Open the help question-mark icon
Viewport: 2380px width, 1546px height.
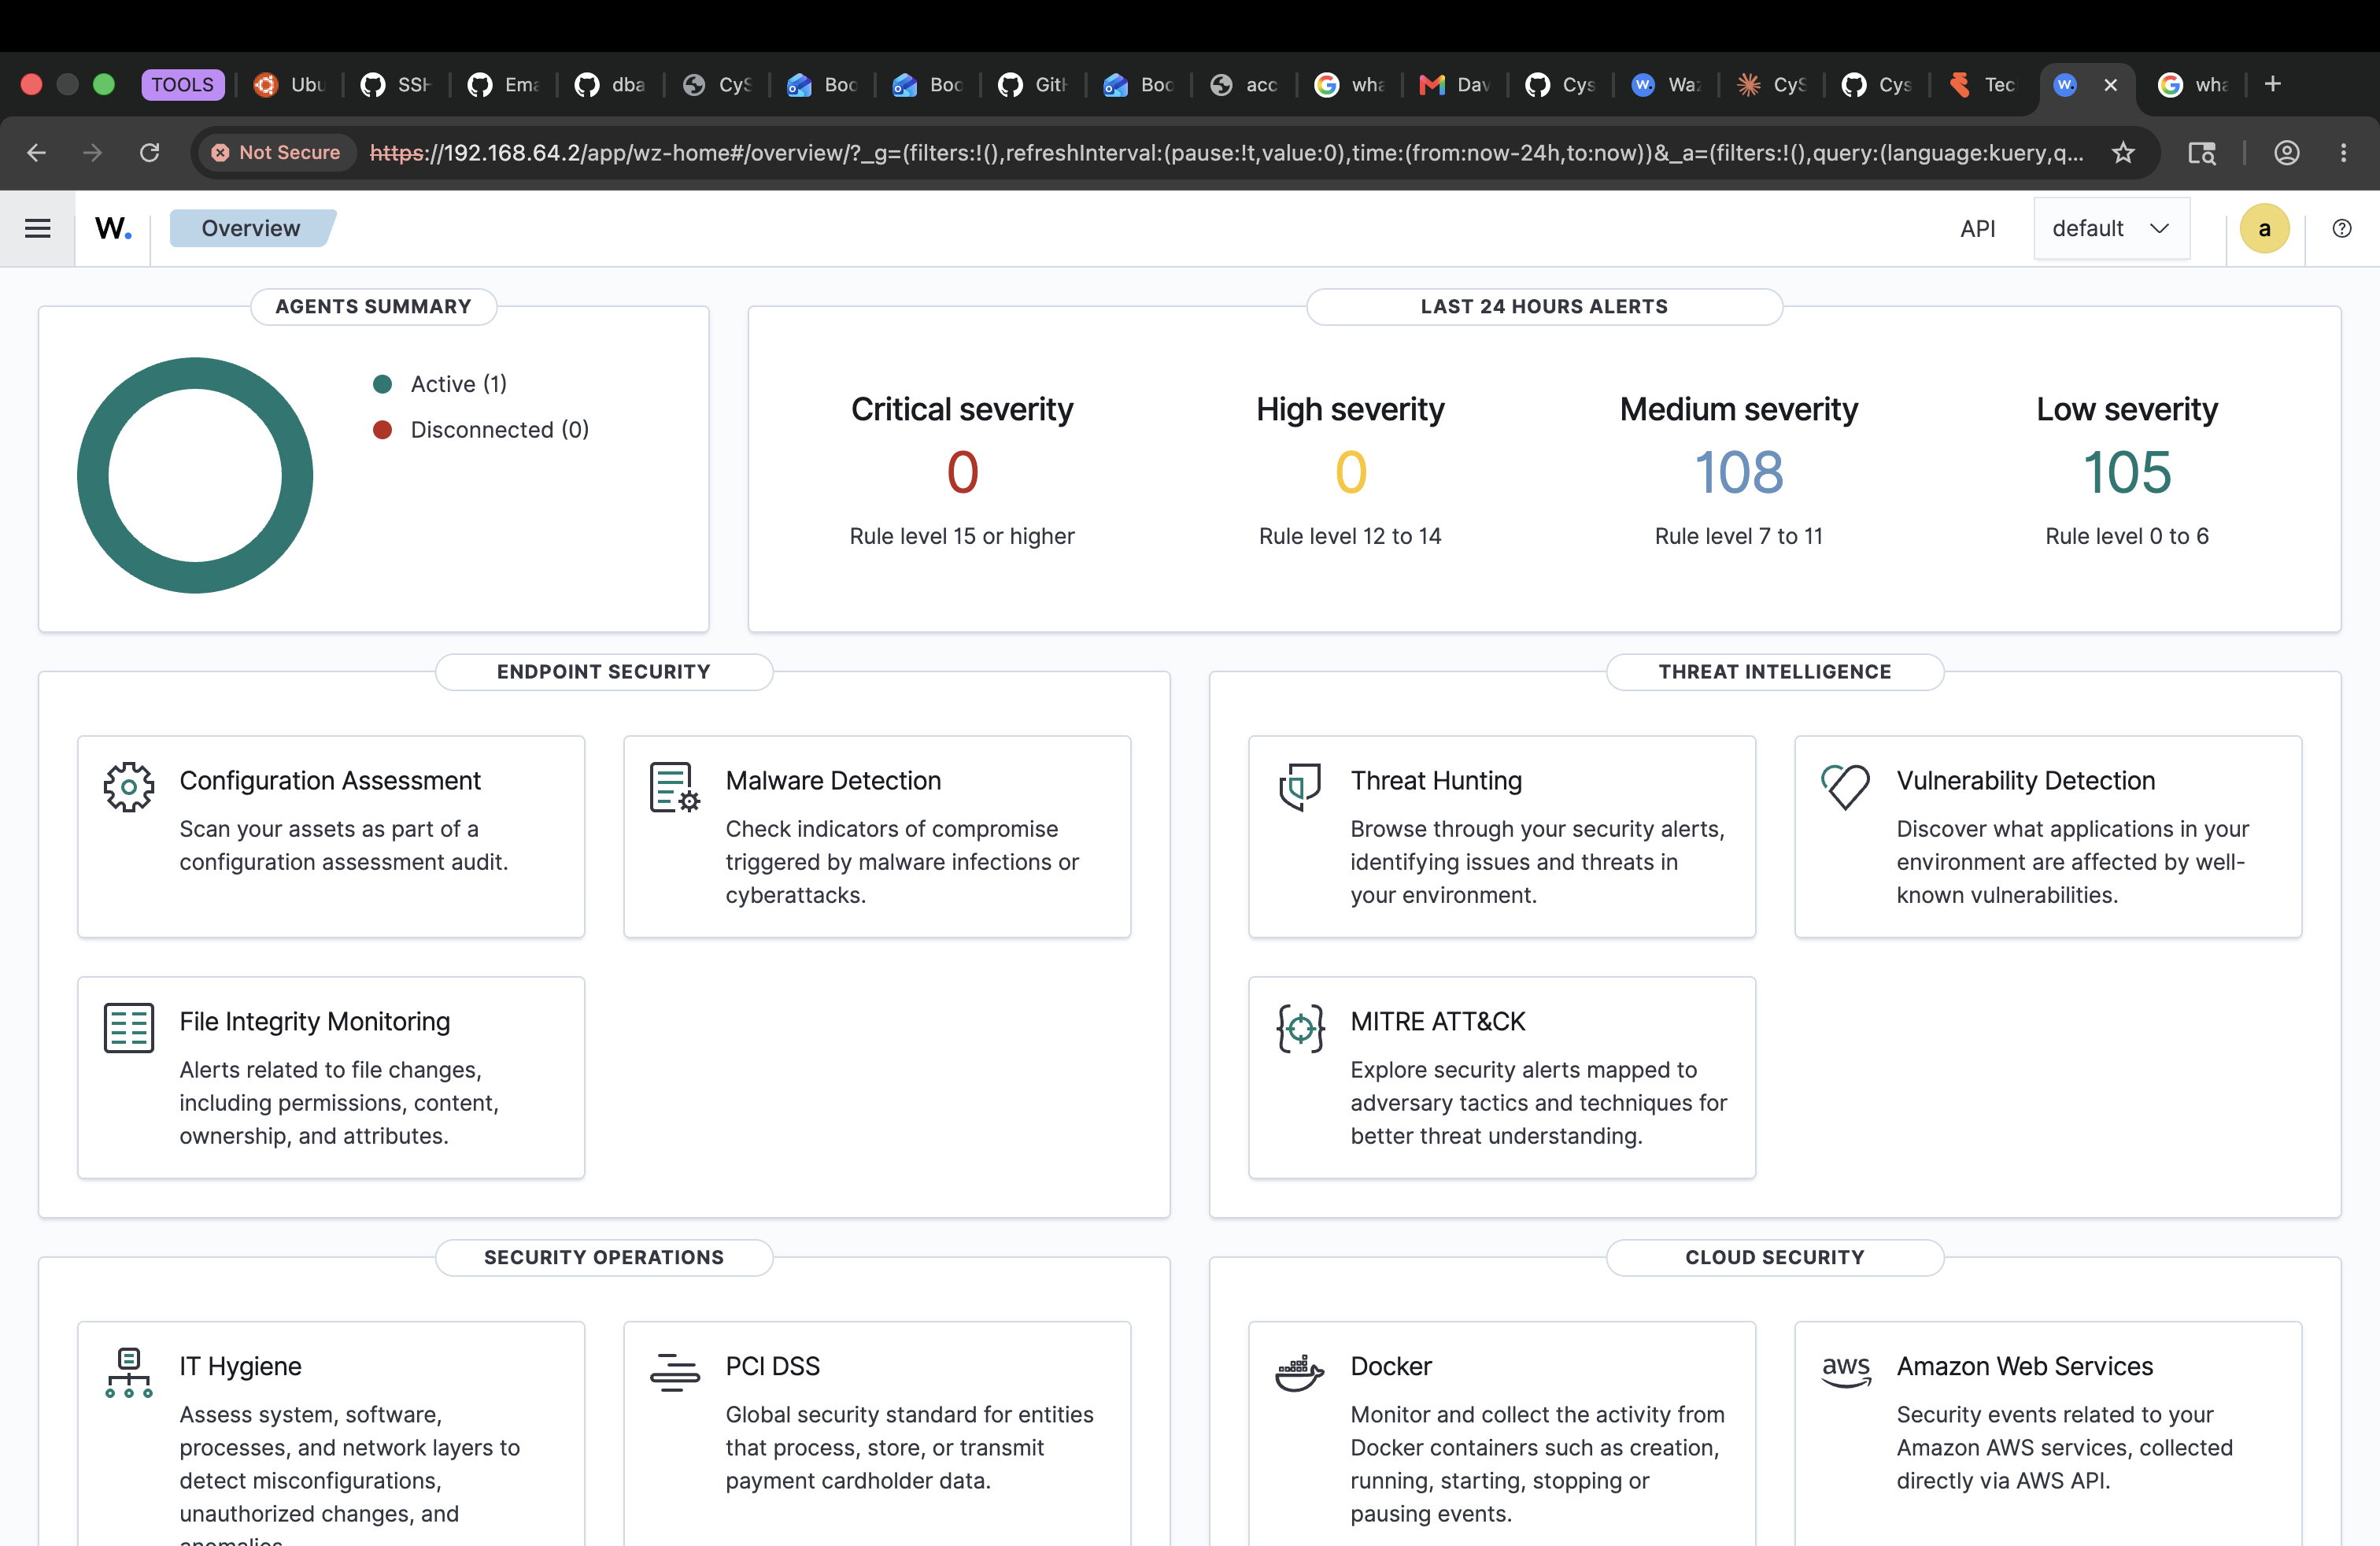pos(2341,228)
